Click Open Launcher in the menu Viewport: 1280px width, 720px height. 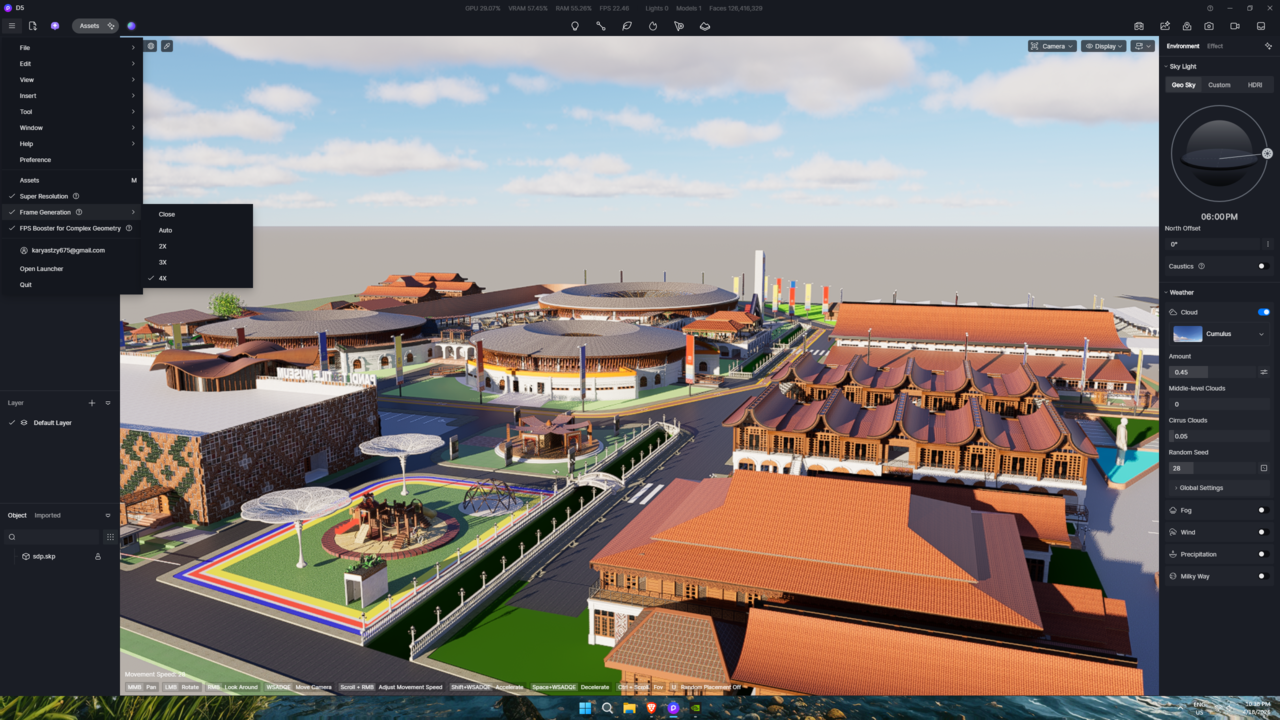click(41, 269)
